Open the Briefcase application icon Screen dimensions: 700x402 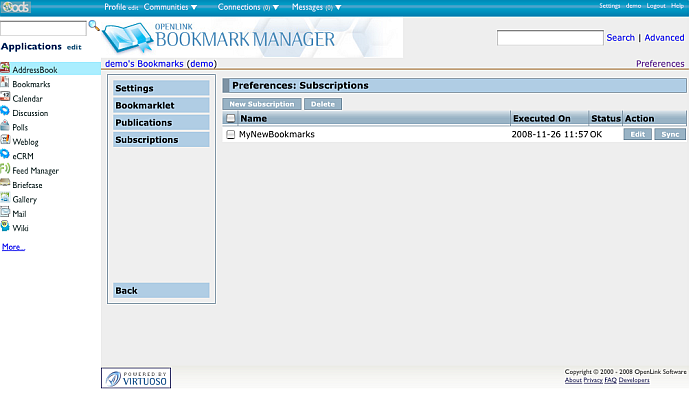5,184
